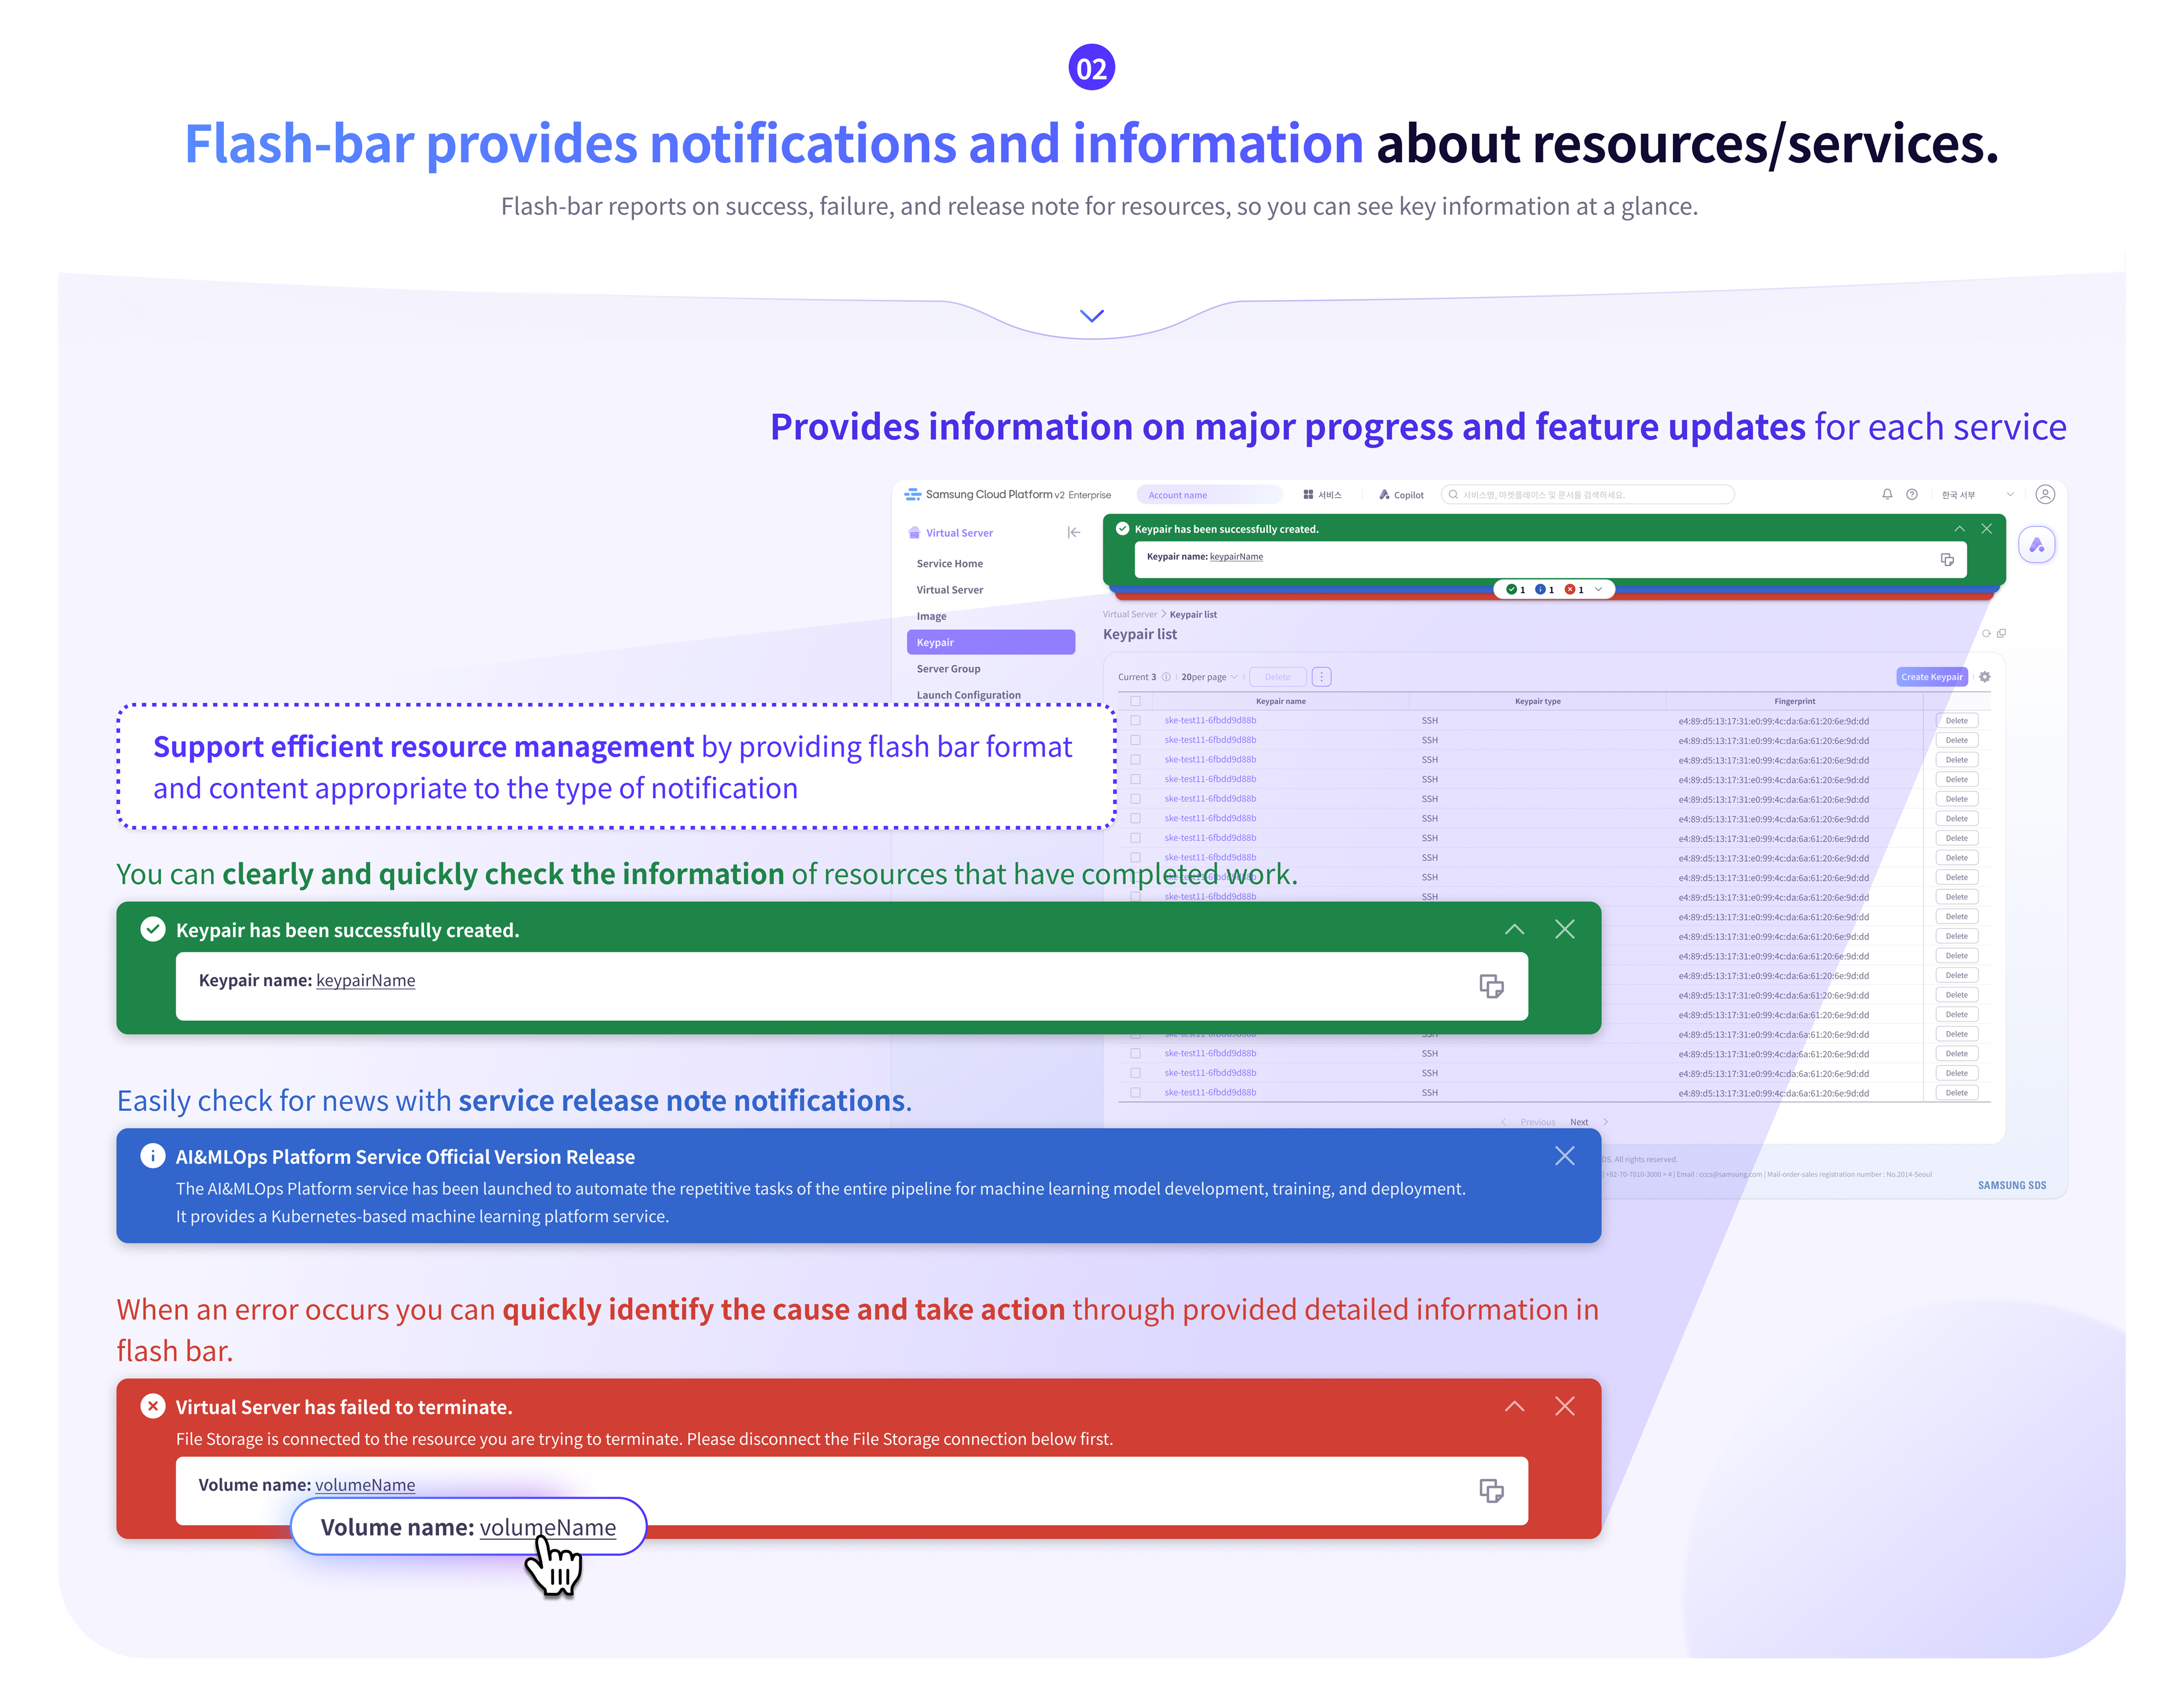Expand the 20 per page dropdown

1208,677
